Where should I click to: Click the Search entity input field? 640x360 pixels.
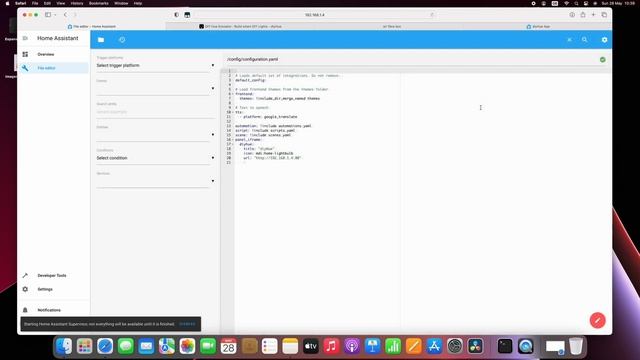(155, 112)
